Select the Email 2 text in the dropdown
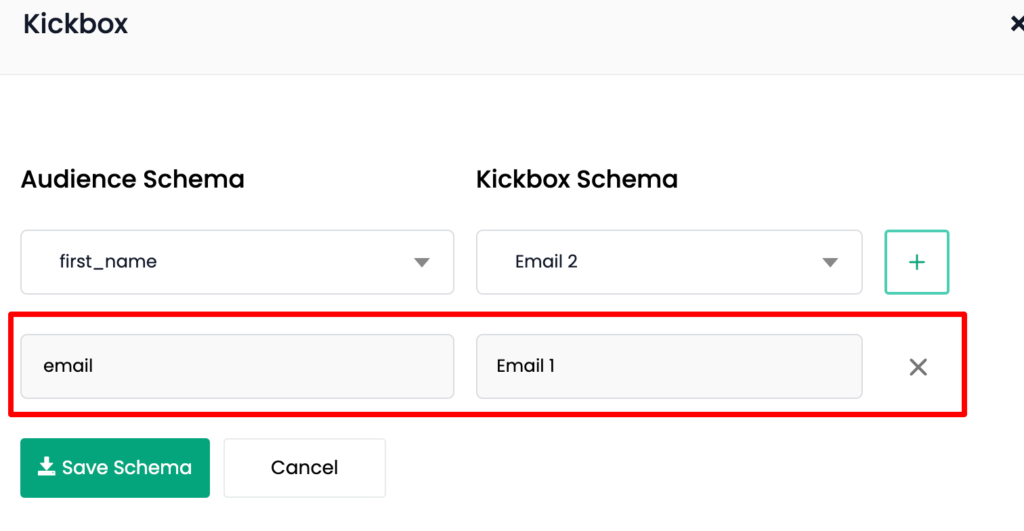Screen dimensions: 1024x531 tap(546, 262)
